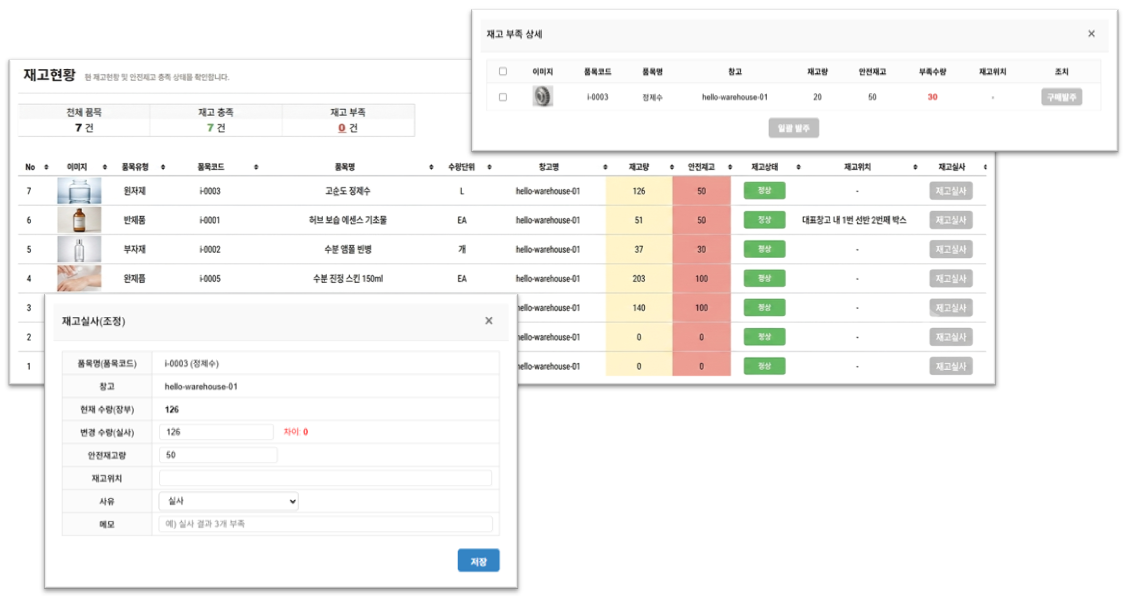Sort table by 재고상태 column
The width and height of the screenshot is (1125, 600).
(799, 167)
